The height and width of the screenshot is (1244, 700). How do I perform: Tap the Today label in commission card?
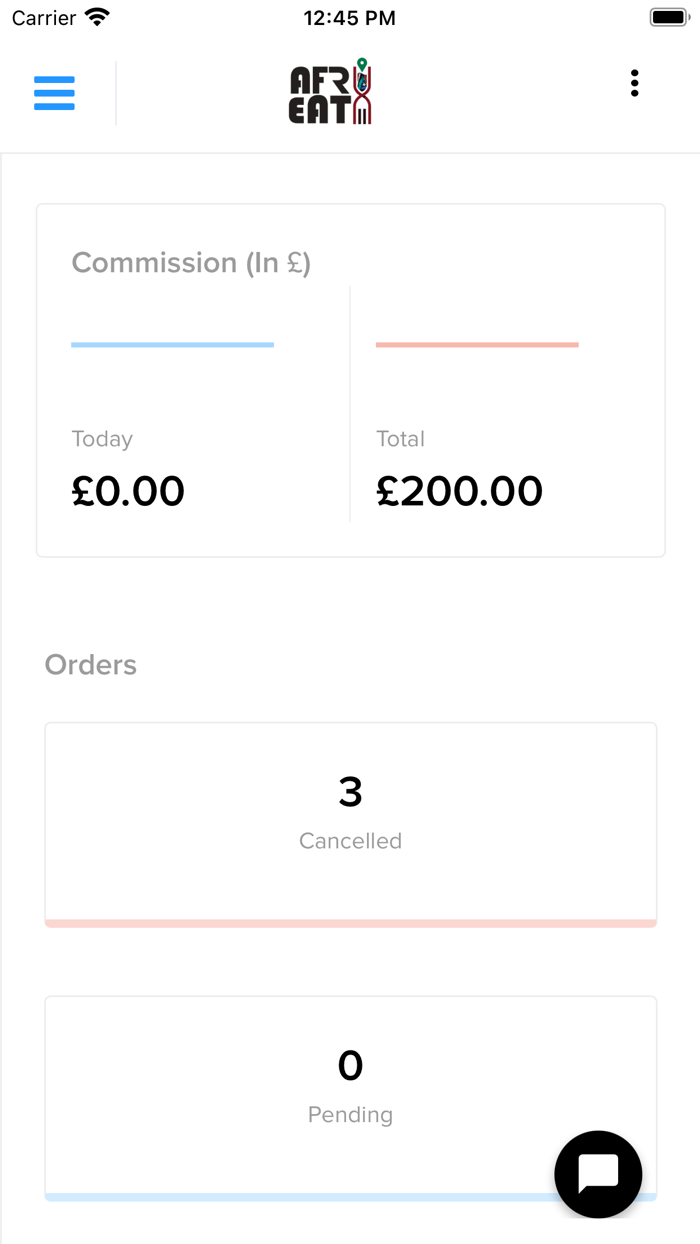[102, 439]
